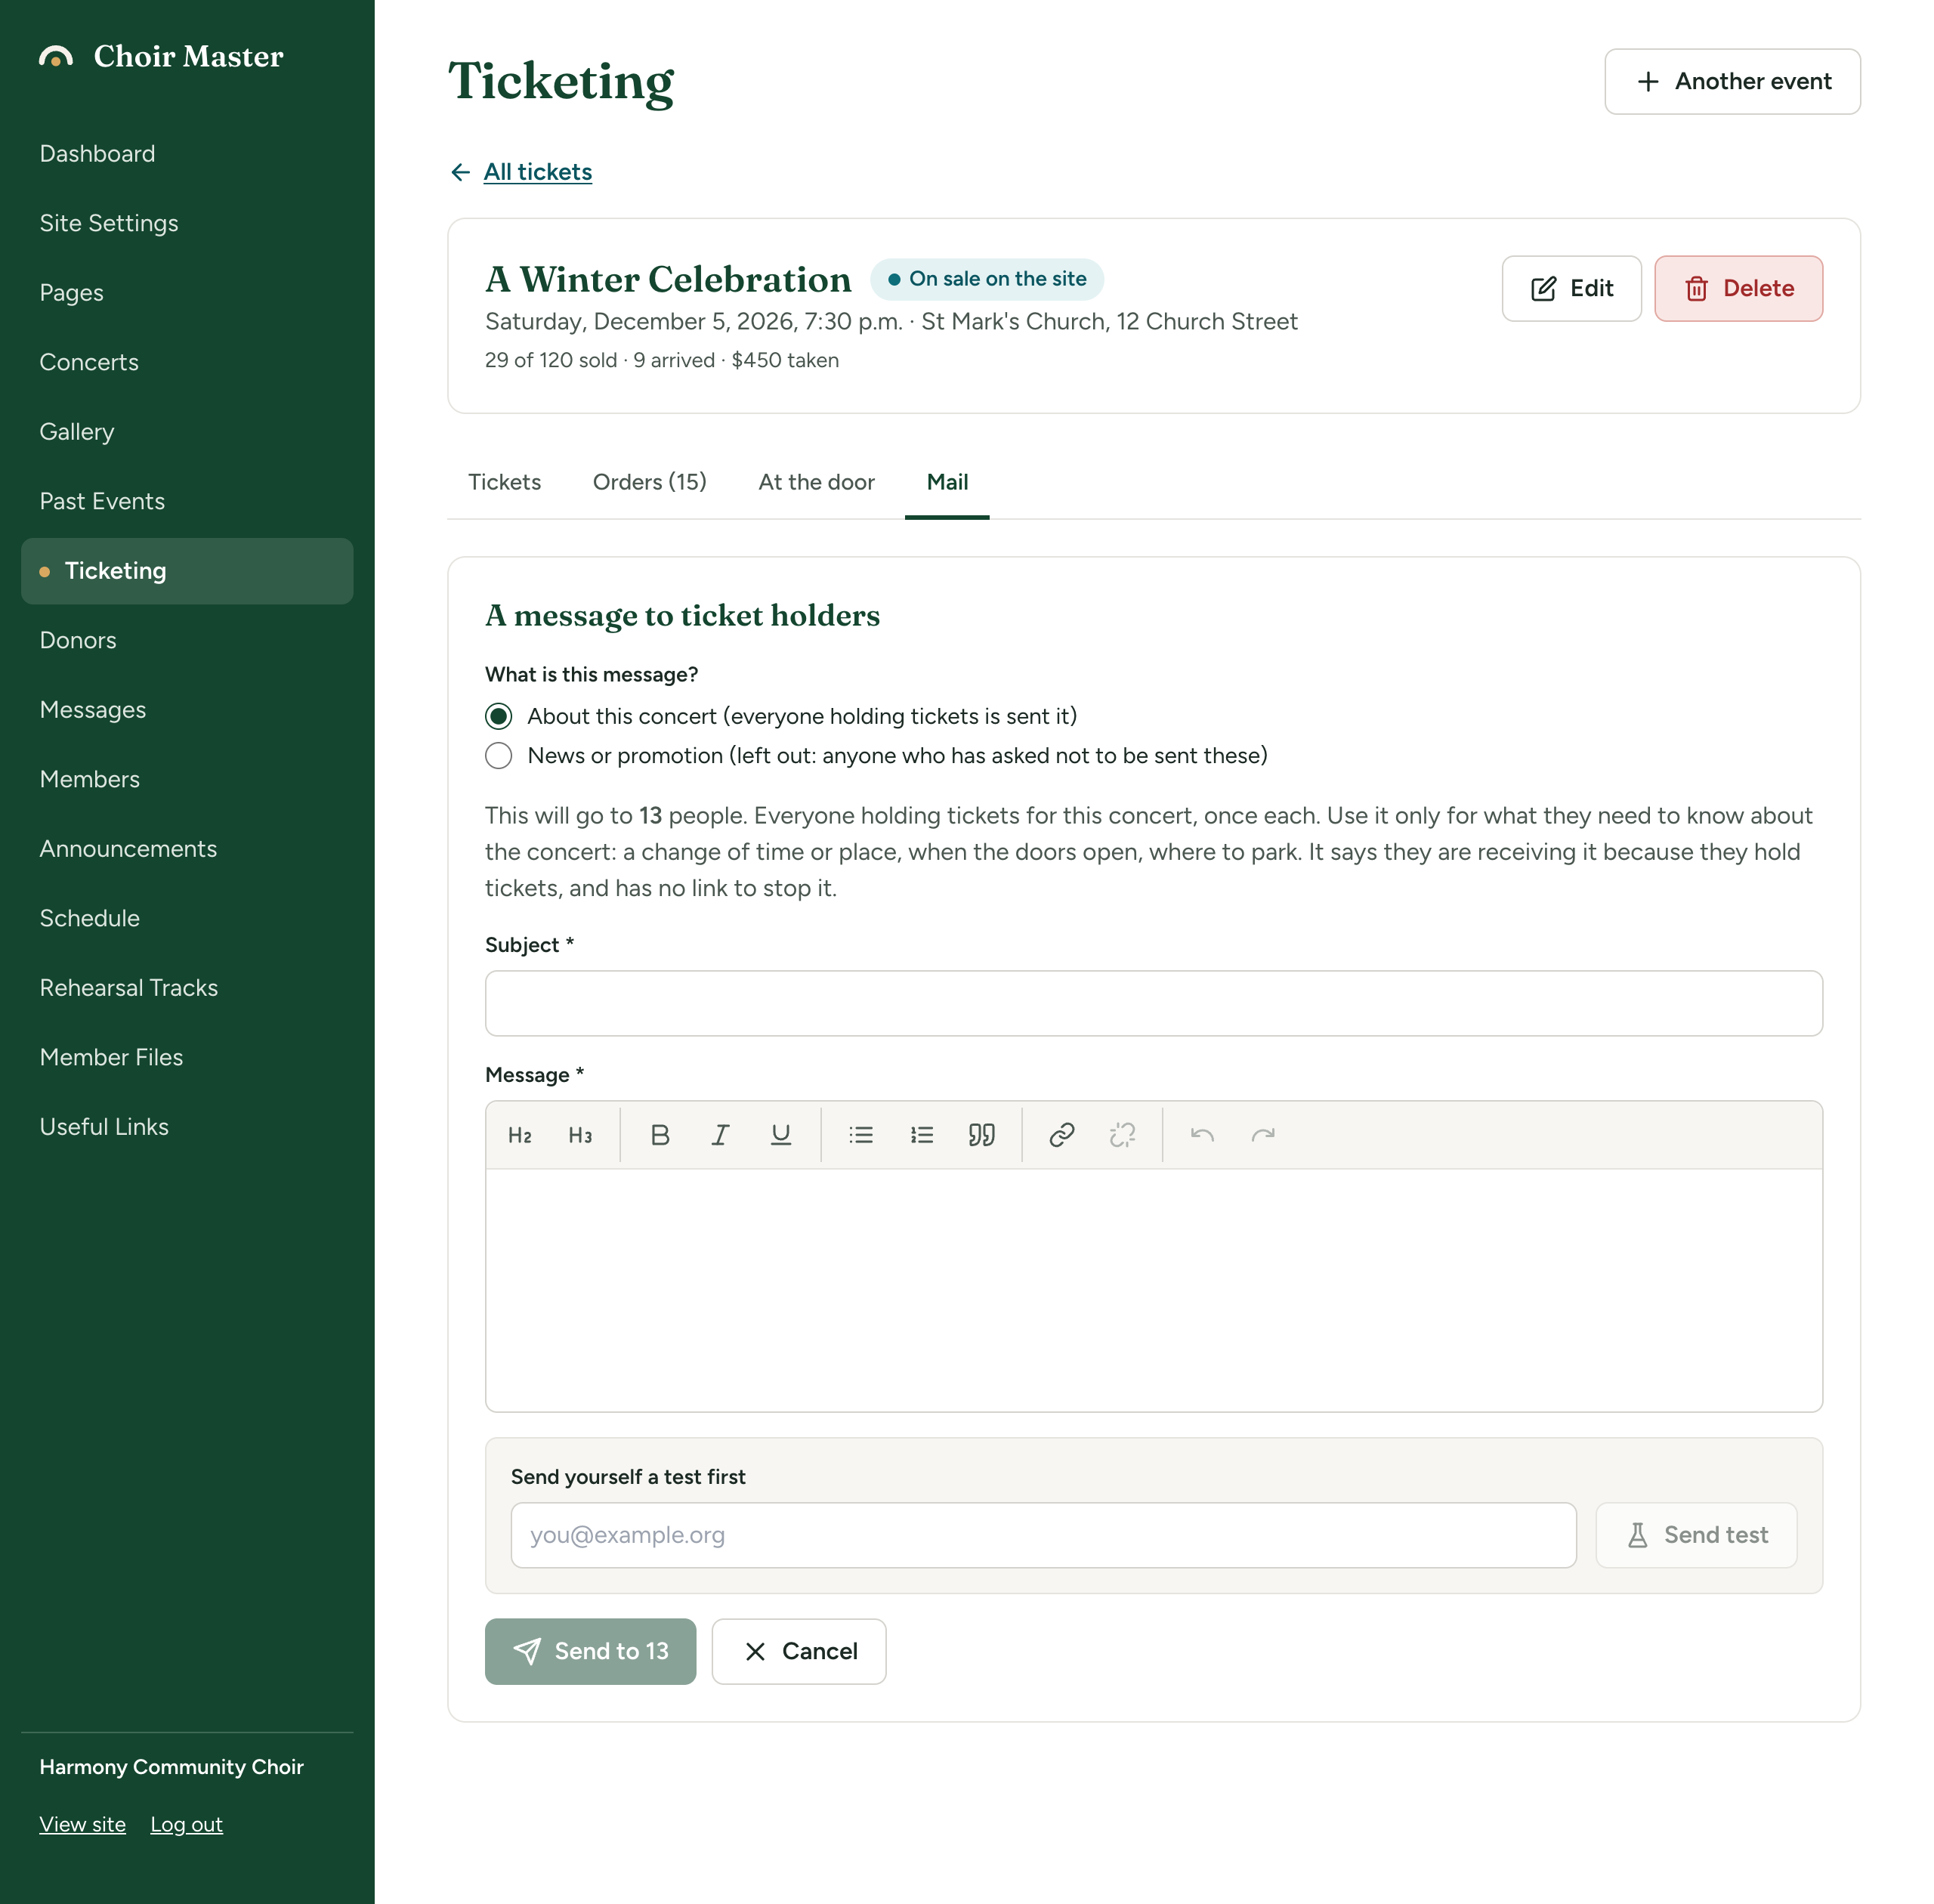Edit the Winter Celebration event
The width and height of the screenshot is (1934, 1904).
click(1571, 289)
